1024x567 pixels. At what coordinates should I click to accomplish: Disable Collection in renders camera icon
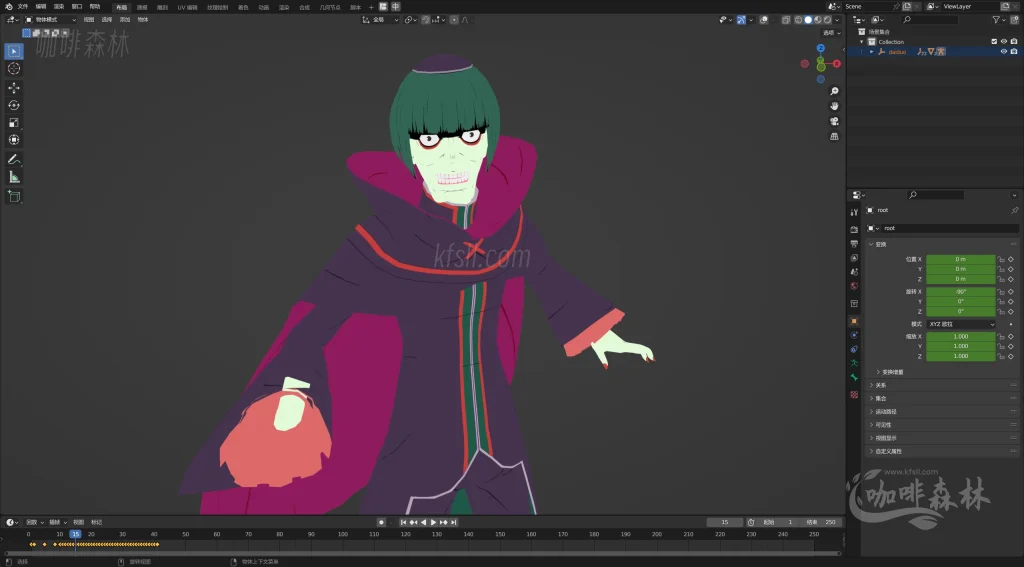(x=1014, y=42)
